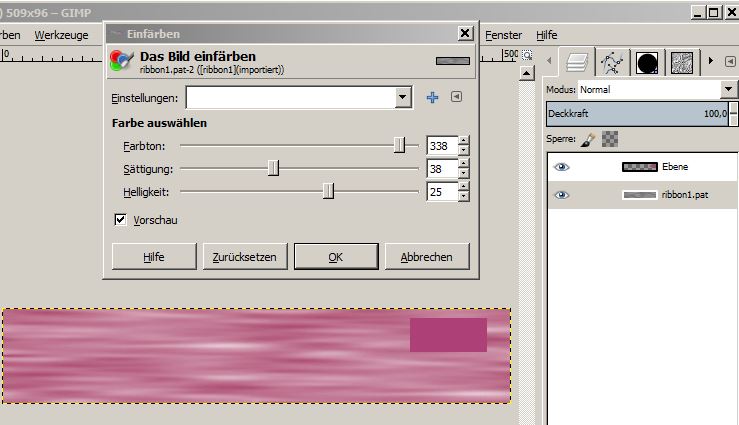This screenshot has height=425, width=739.
Task: Switch to the Paths tab icon
Action: click(612, 63)
